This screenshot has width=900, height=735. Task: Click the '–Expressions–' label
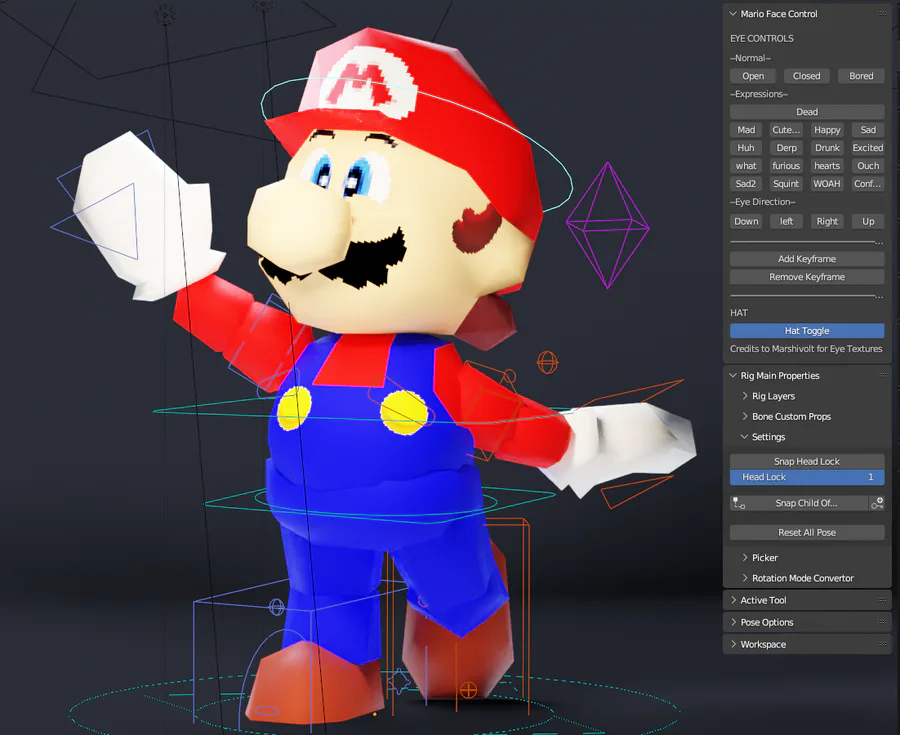[x=759, y=94]
